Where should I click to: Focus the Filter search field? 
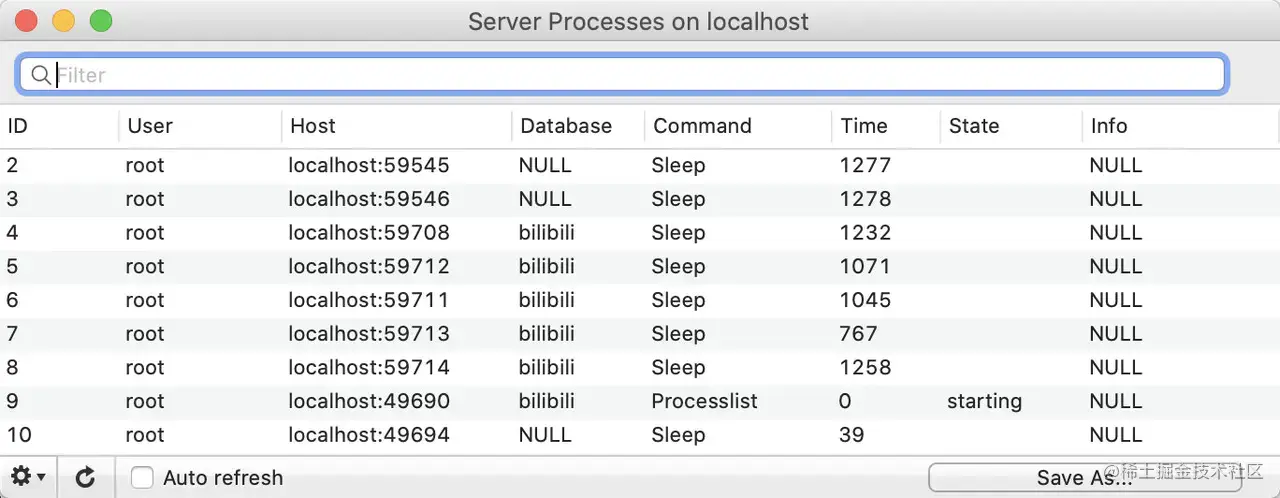[622, 75]
